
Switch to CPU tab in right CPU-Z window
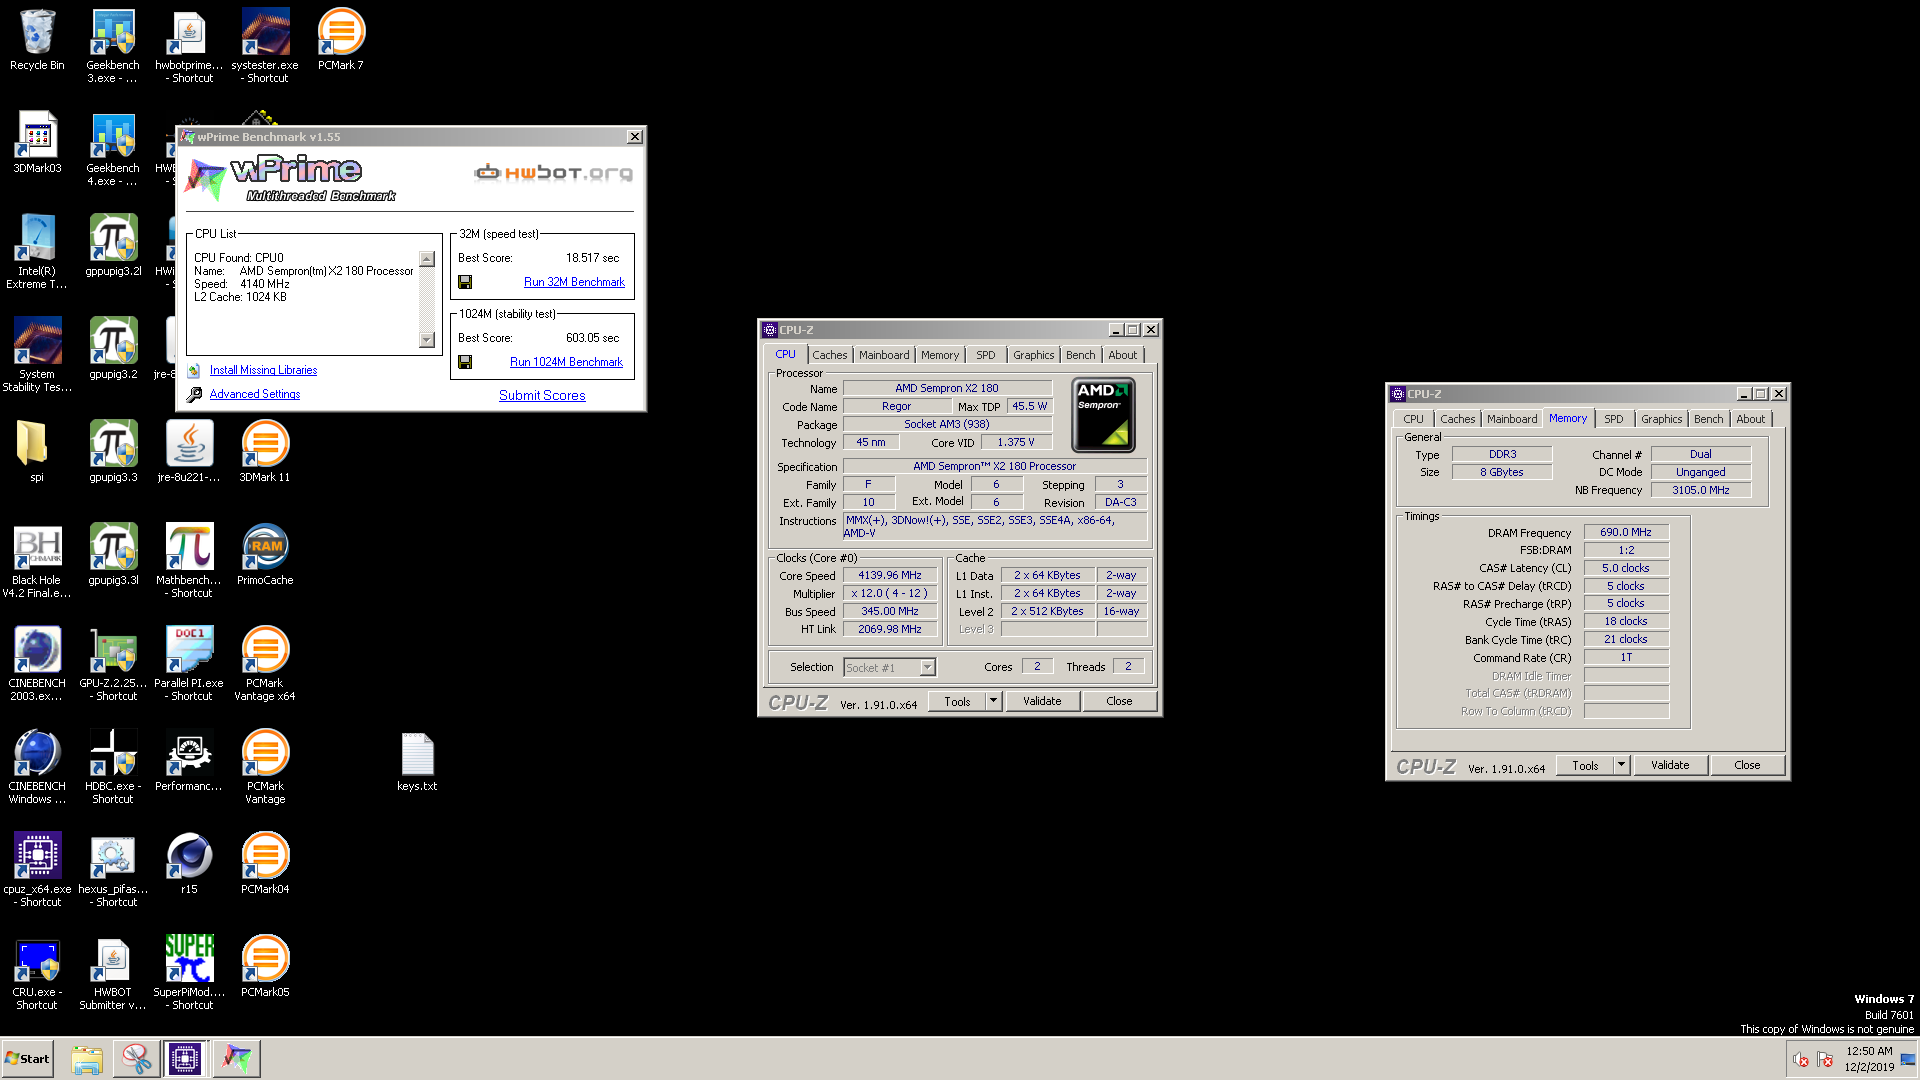[1413, 419]
